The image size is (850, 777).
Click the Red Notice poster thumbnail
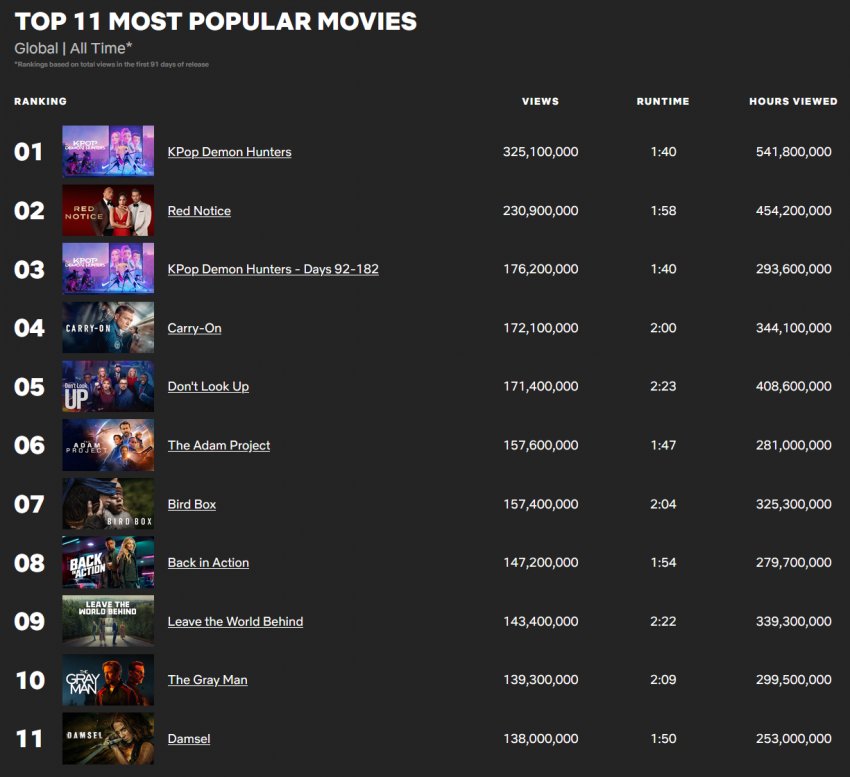(108, 211)
